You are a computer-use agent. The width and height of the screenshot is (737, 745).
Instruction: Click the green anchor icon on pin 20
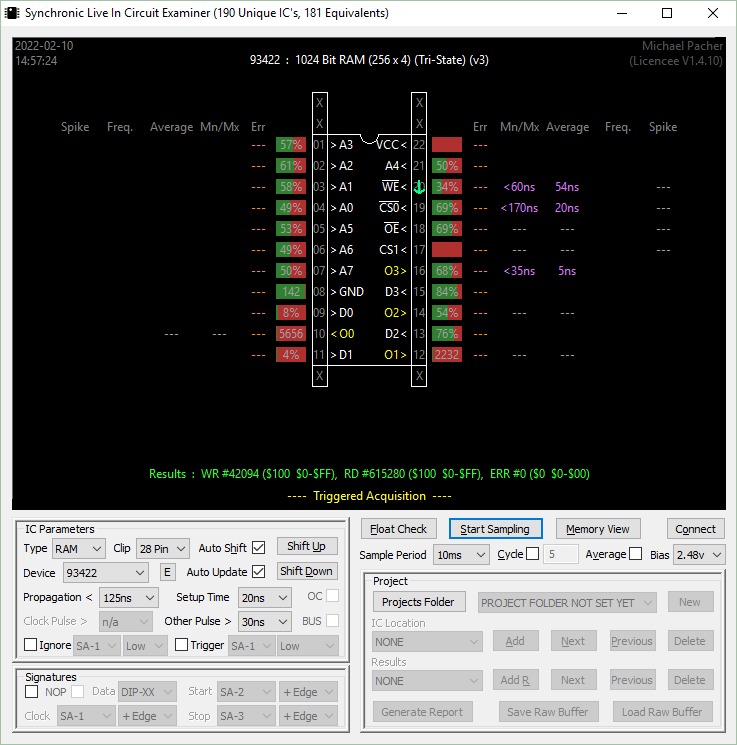tap(419, 187)
